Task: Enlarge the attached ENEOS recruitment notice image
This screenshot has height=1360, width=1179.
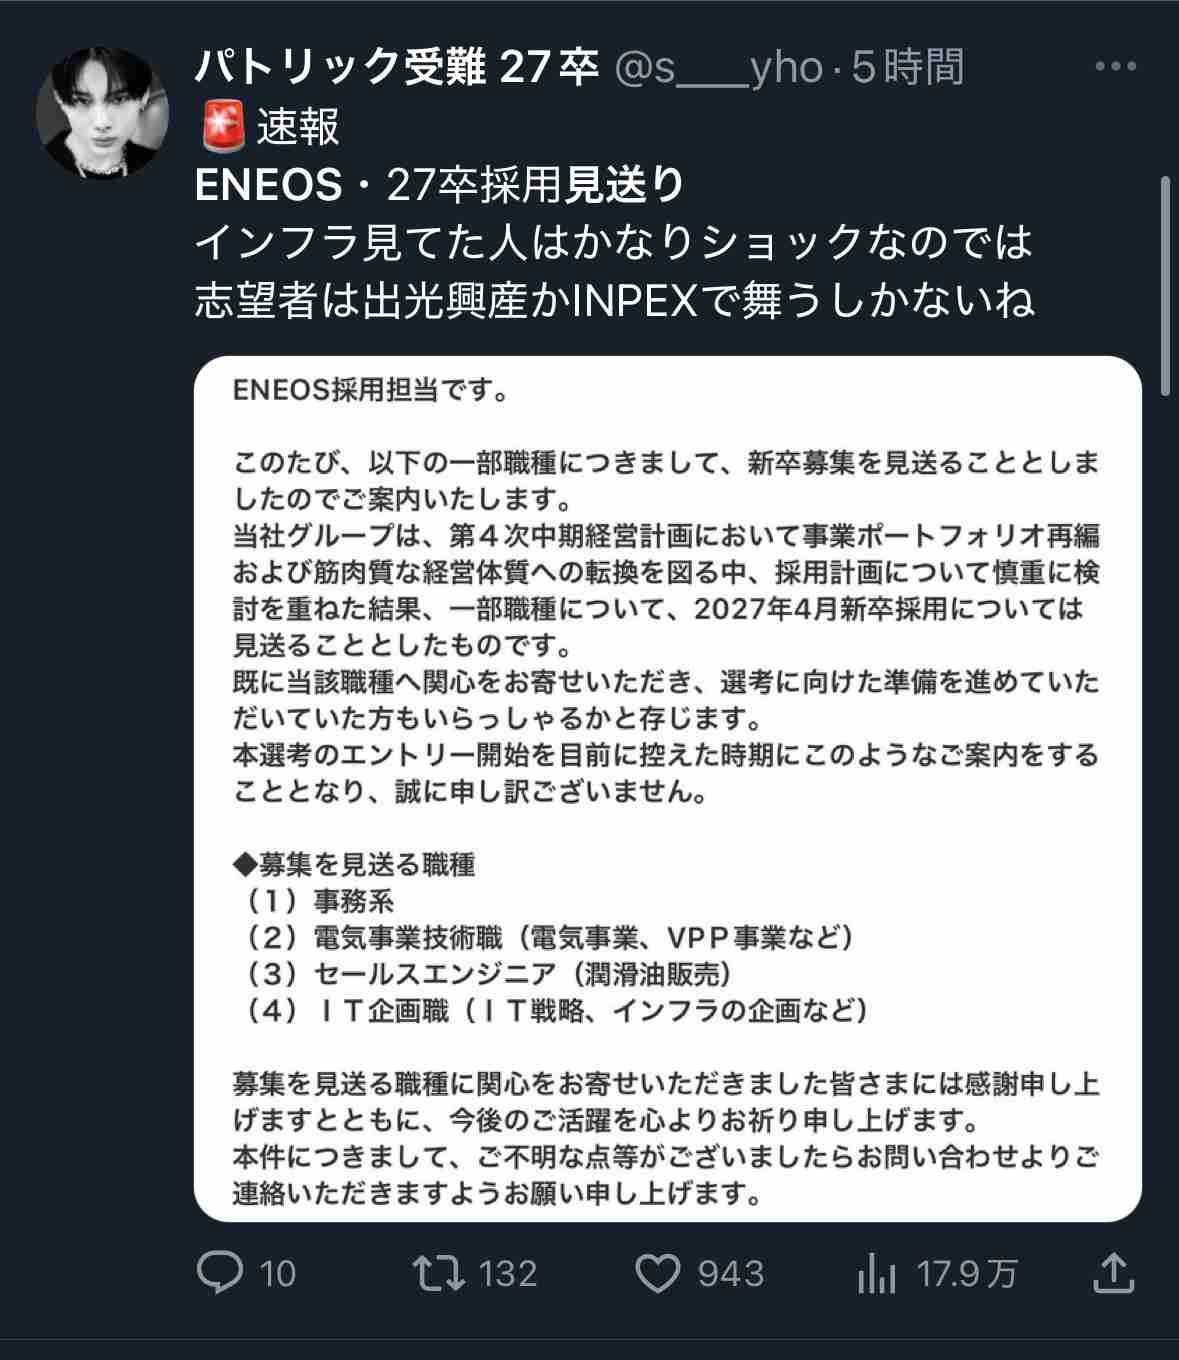Action: [x=668, y=788]
